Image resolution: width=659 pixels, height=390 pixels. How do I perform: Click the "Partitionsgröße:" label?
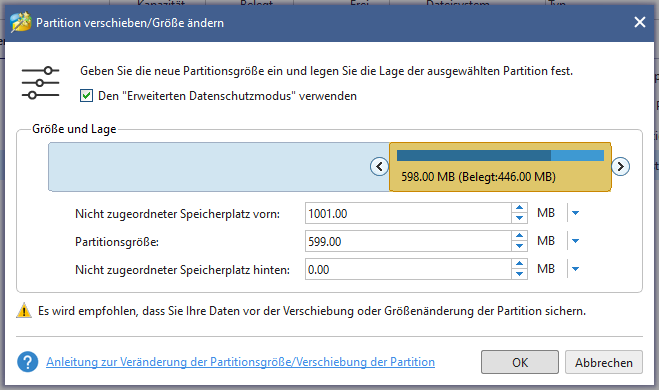pos(117,242)
